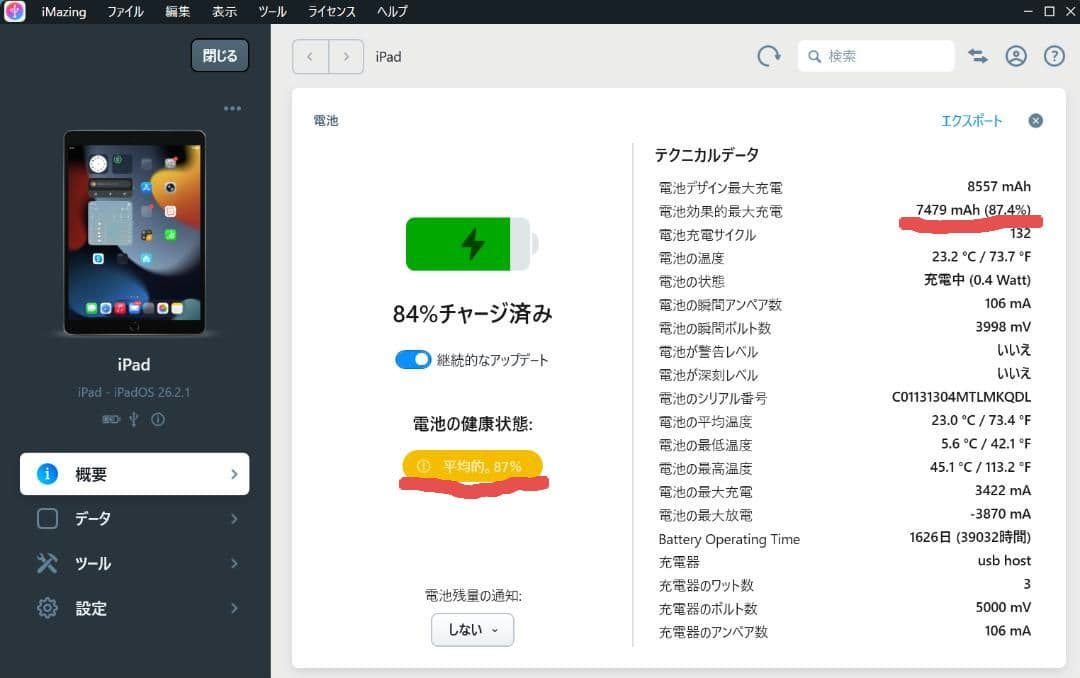Click the エクスポート link
Screen dimensions: 1080x678
[971, 120]
